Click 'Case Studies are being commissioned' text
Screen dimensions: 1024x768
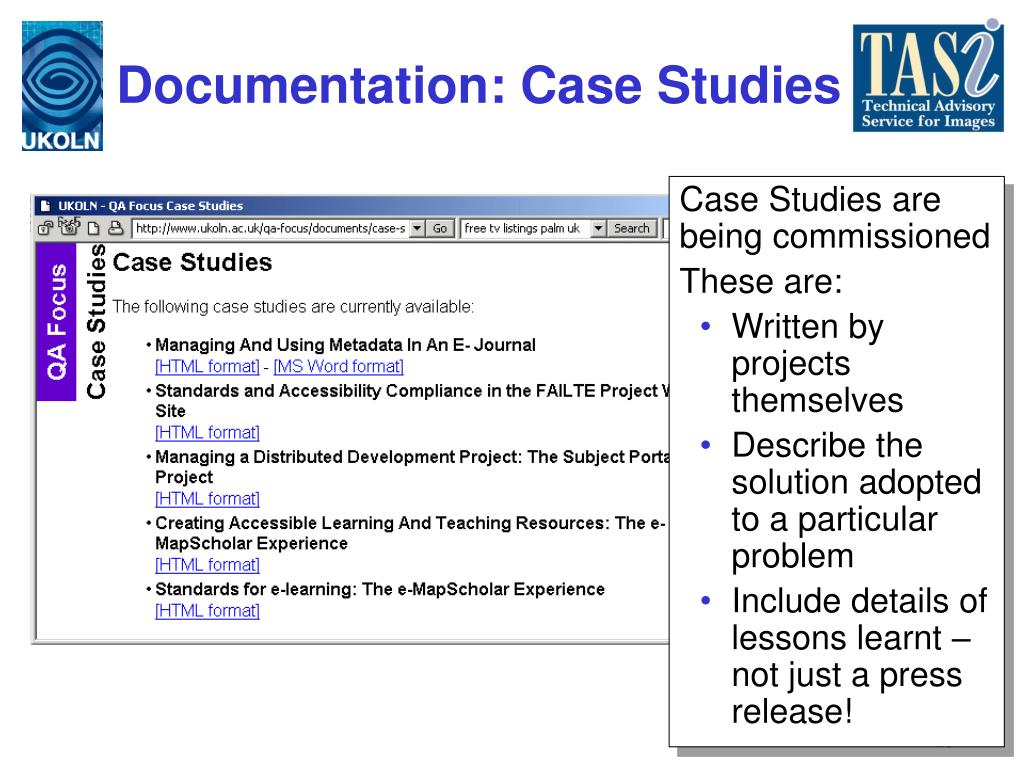click(835, 217)
